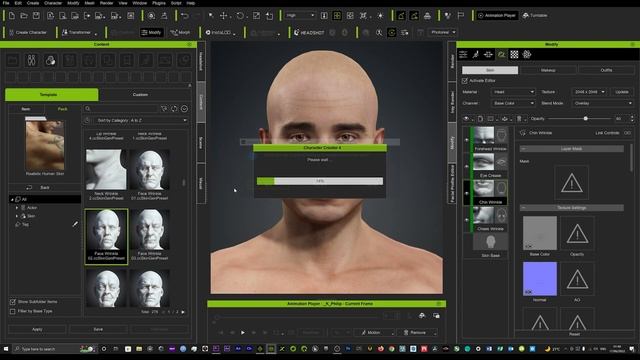640x360 pixels.
Task: Open the Headshot plugin button
Action: (309, 32)
